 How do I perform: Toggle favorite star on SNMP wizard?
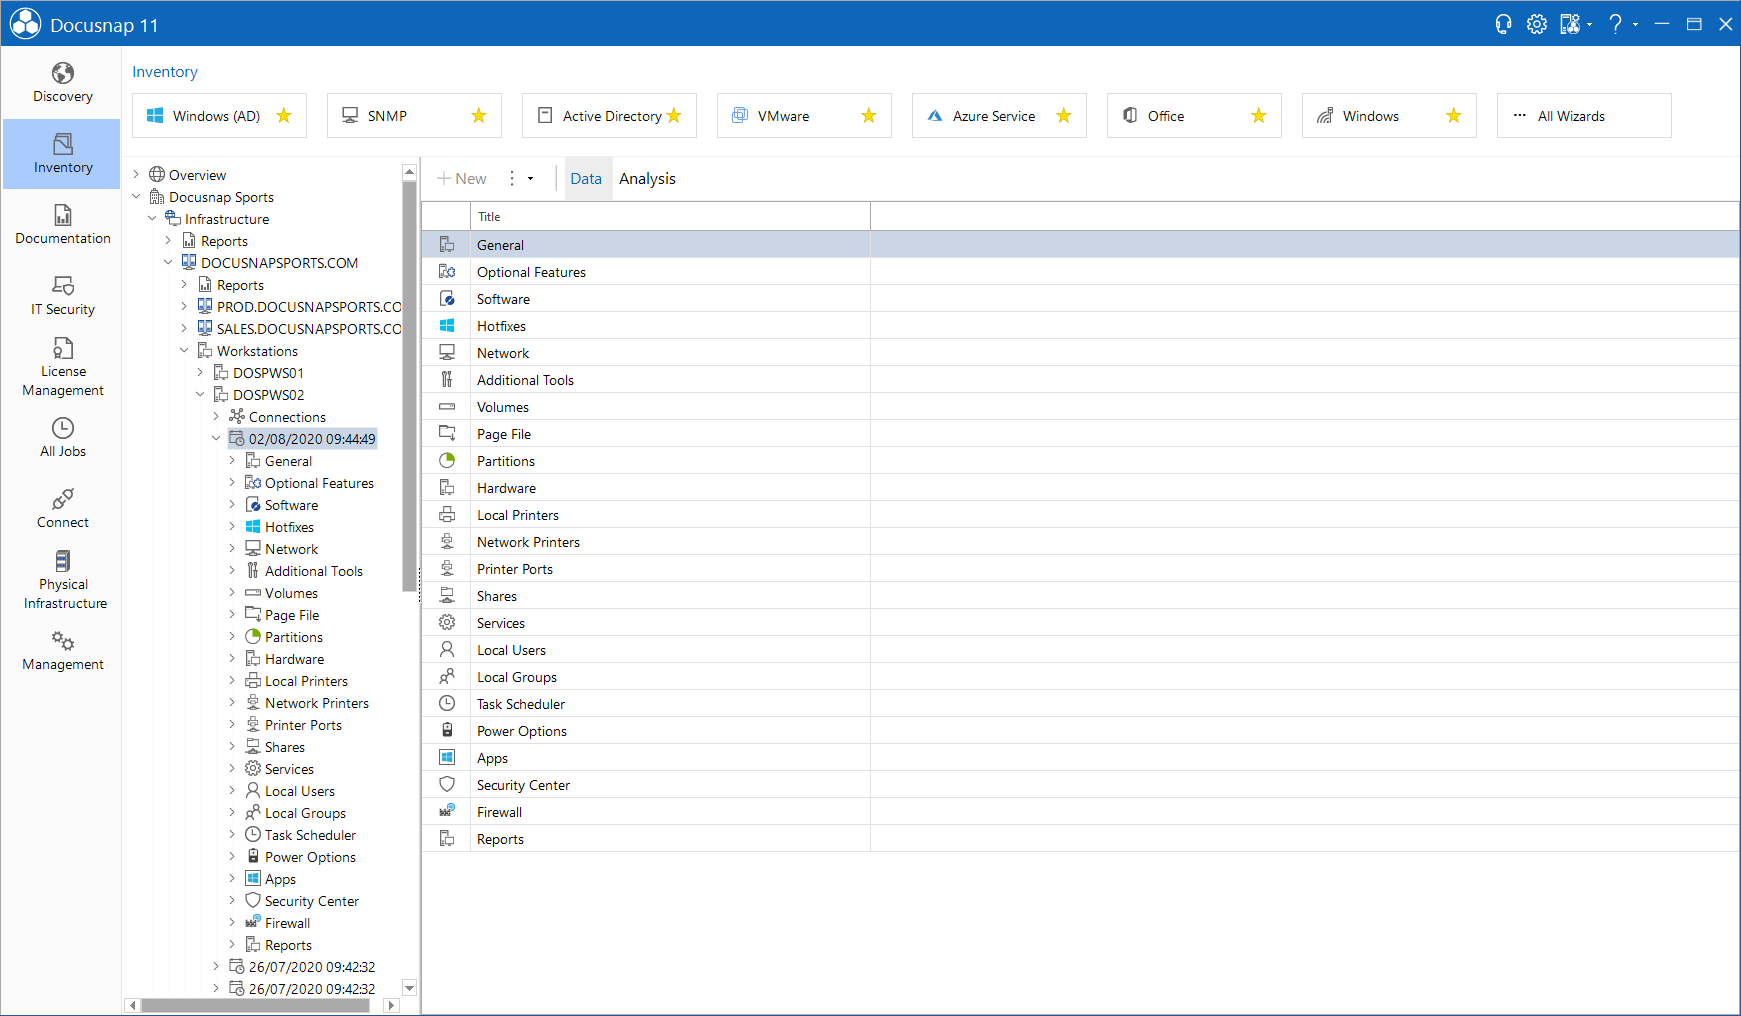[479, 116]
